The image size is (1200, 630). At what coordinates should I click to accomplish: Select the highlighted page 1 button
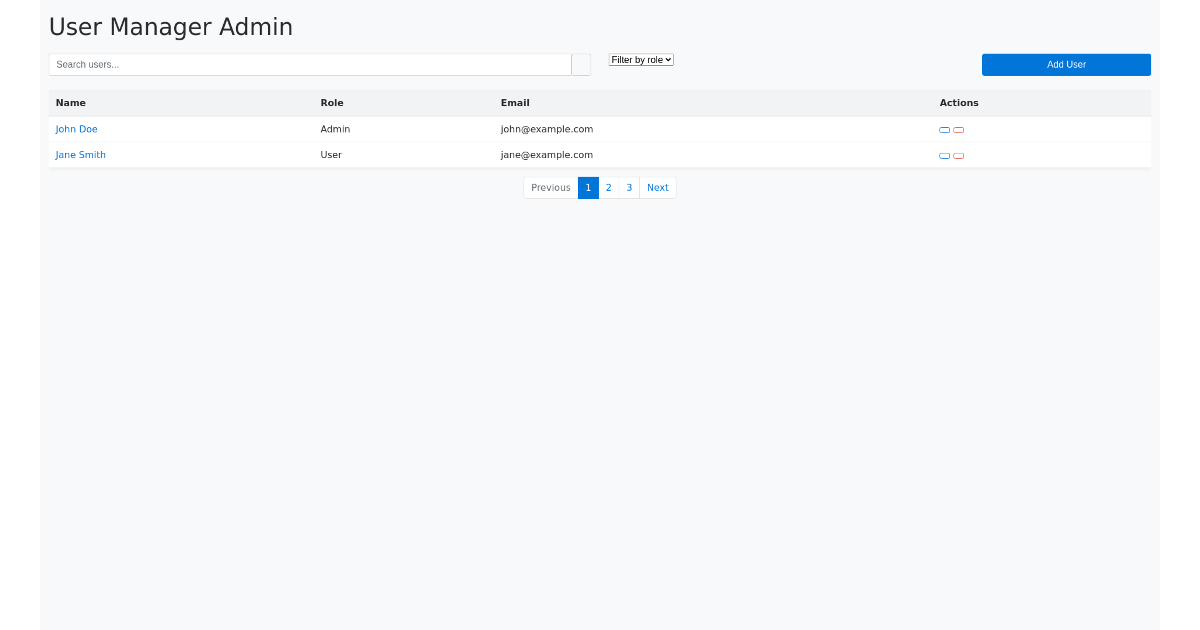pos(588,187)
